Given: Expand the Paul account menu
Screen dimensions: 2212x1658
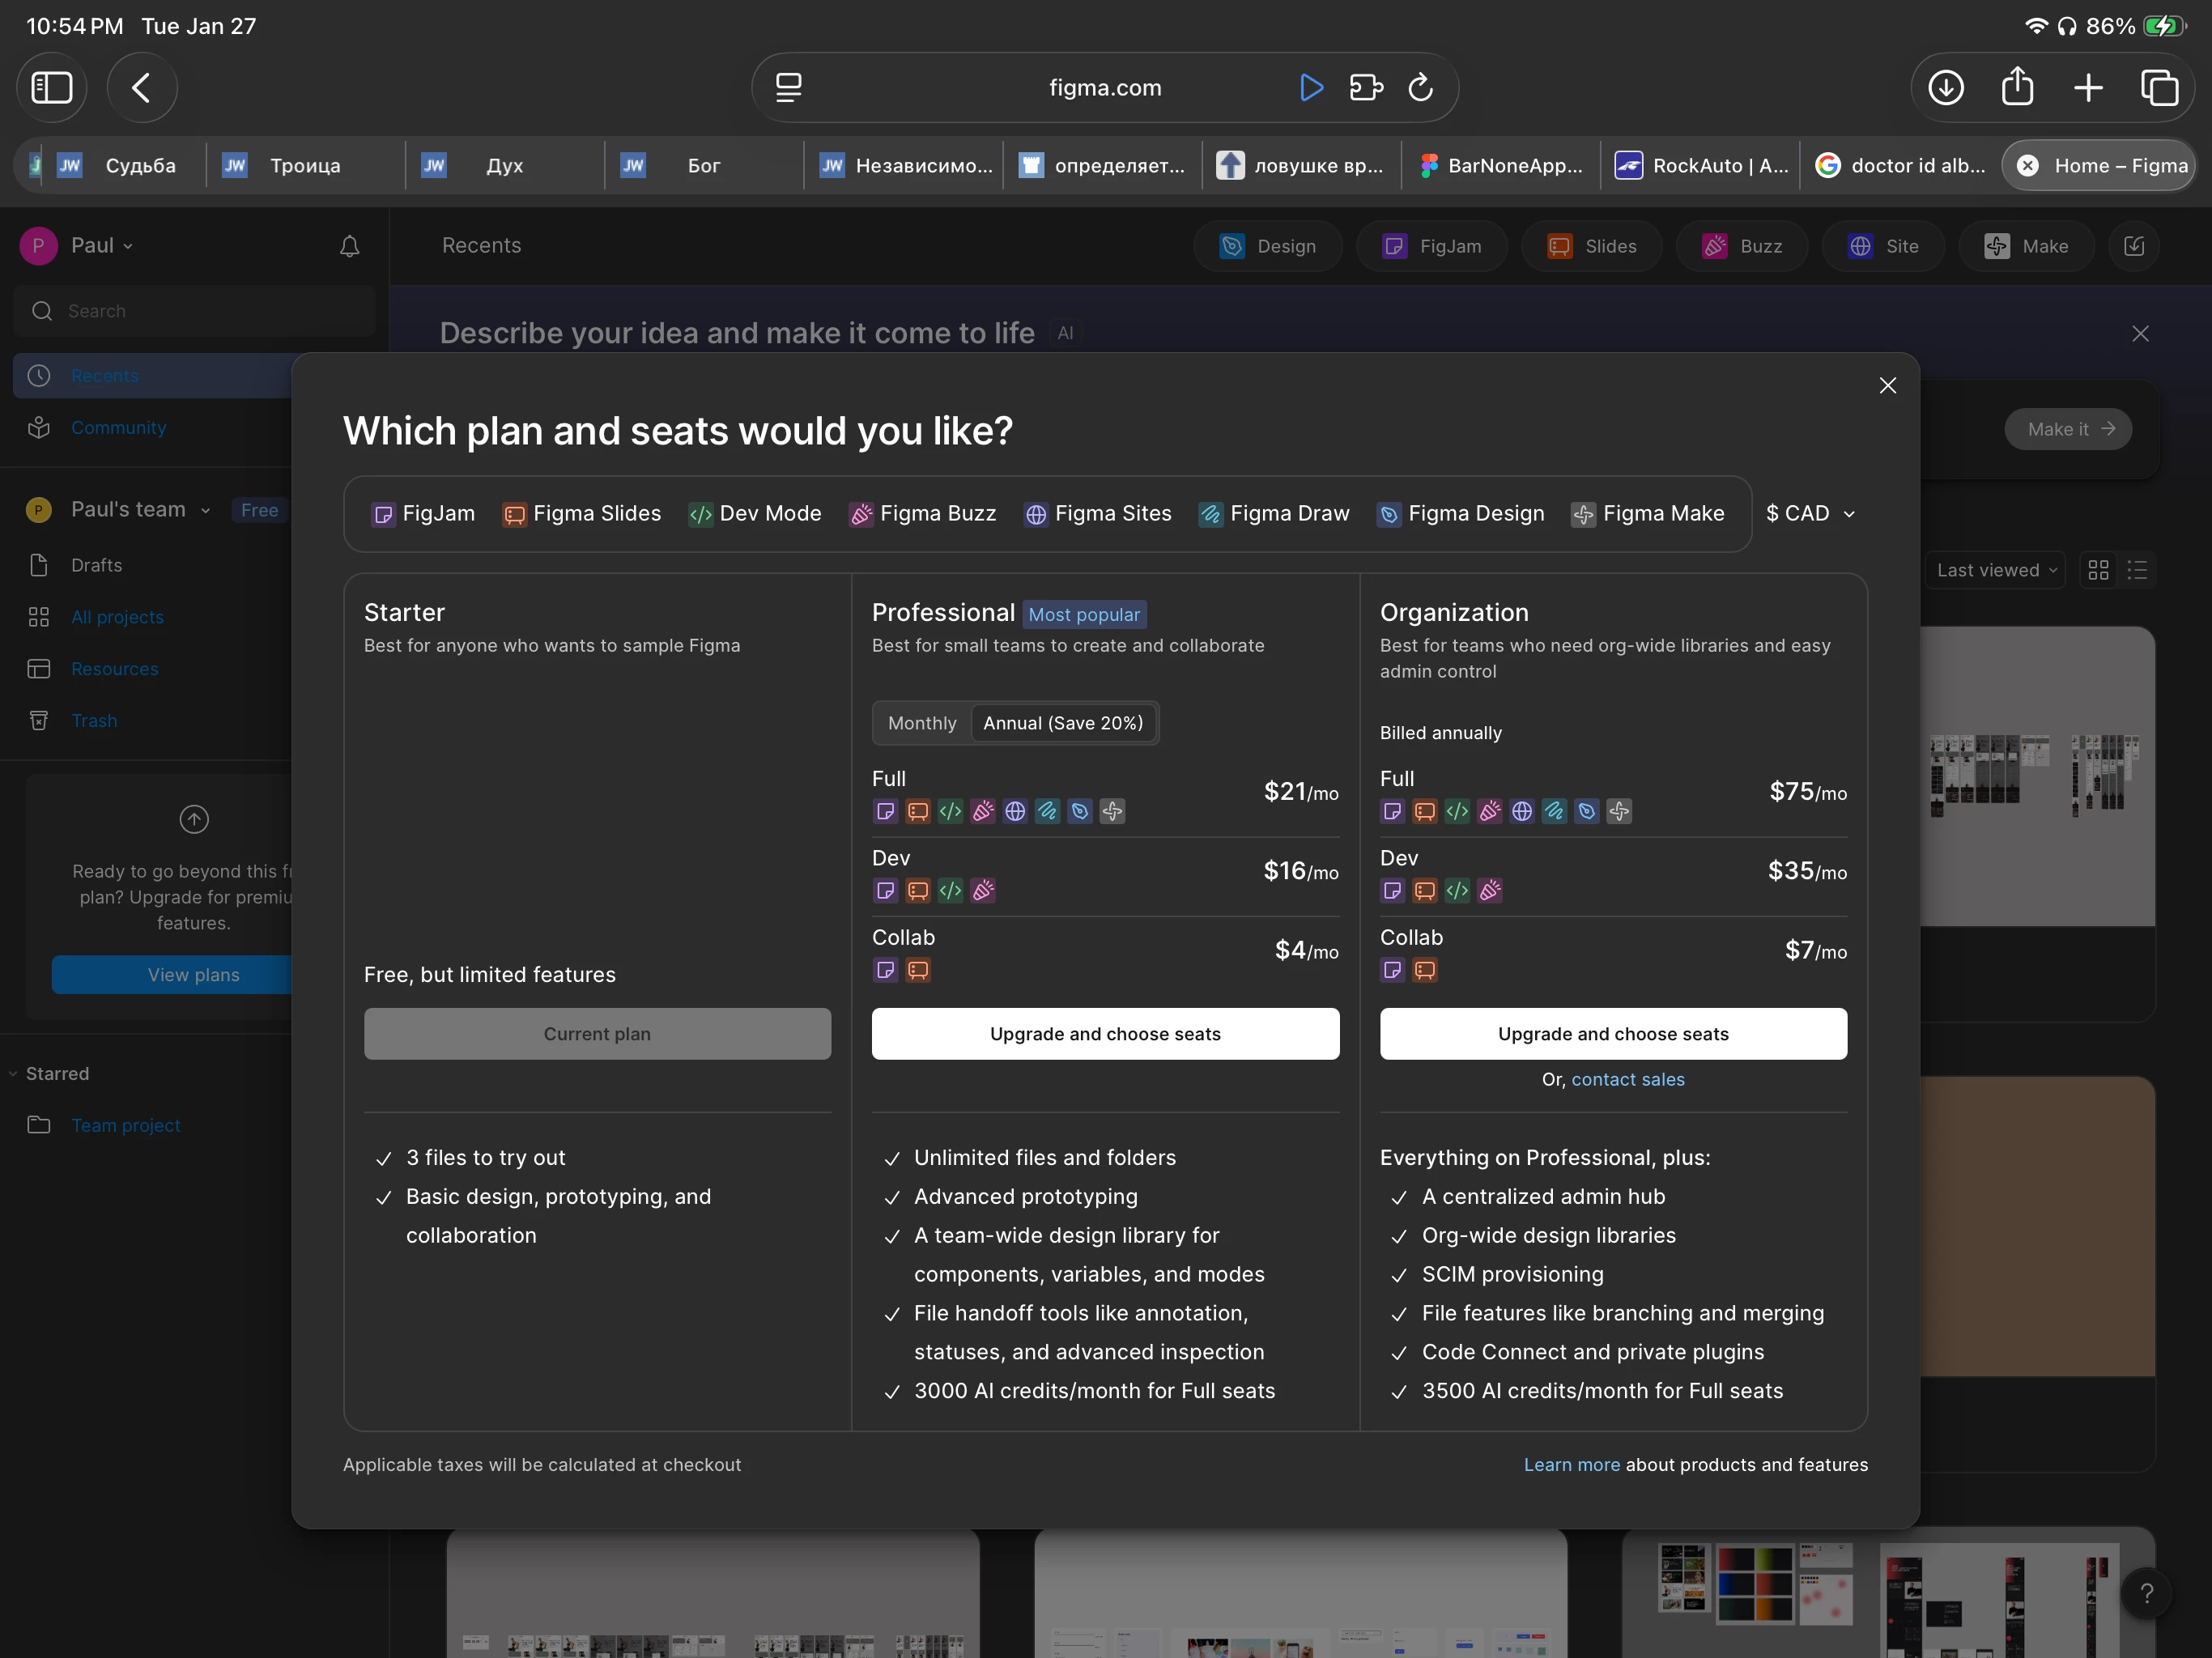Looking at the screenshot, I should click(x=100, y=246).
